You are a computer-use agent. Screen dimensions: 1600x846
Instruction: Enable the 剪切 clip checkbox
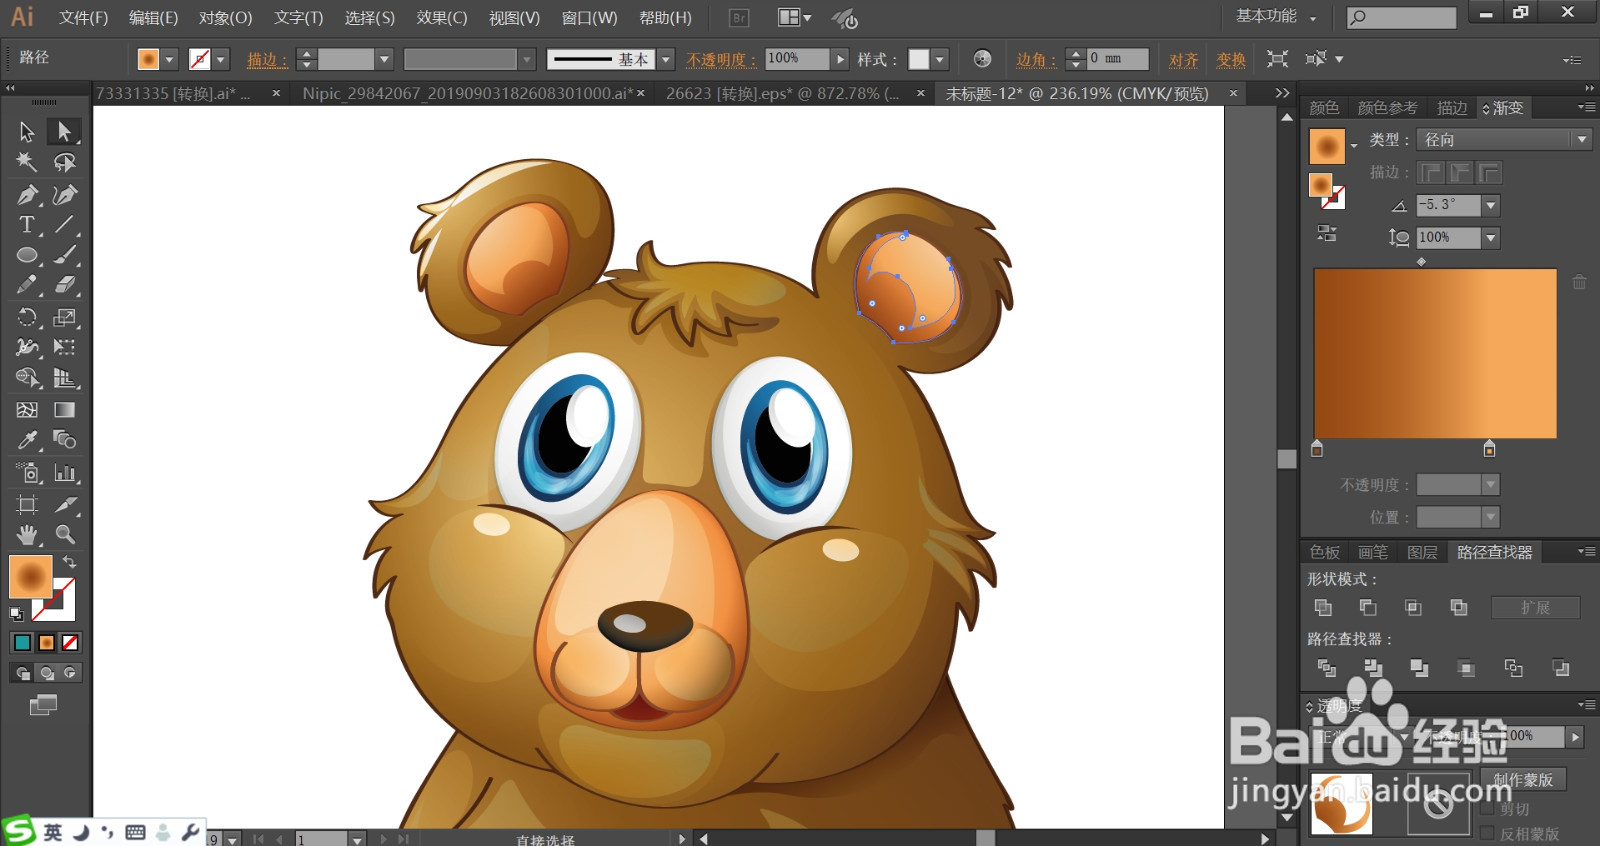coord(1487,808)
